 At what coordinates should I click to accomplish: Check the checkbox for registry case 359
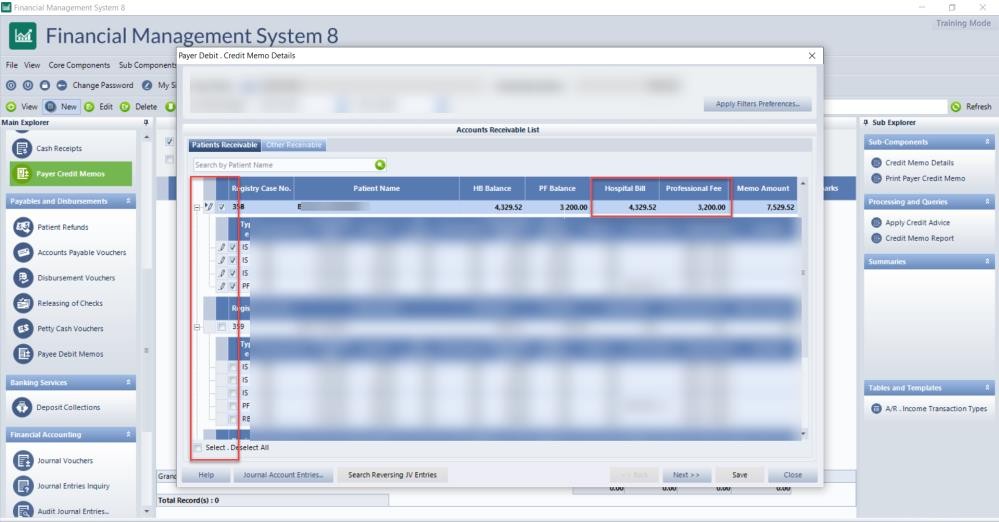pos(221,327)
